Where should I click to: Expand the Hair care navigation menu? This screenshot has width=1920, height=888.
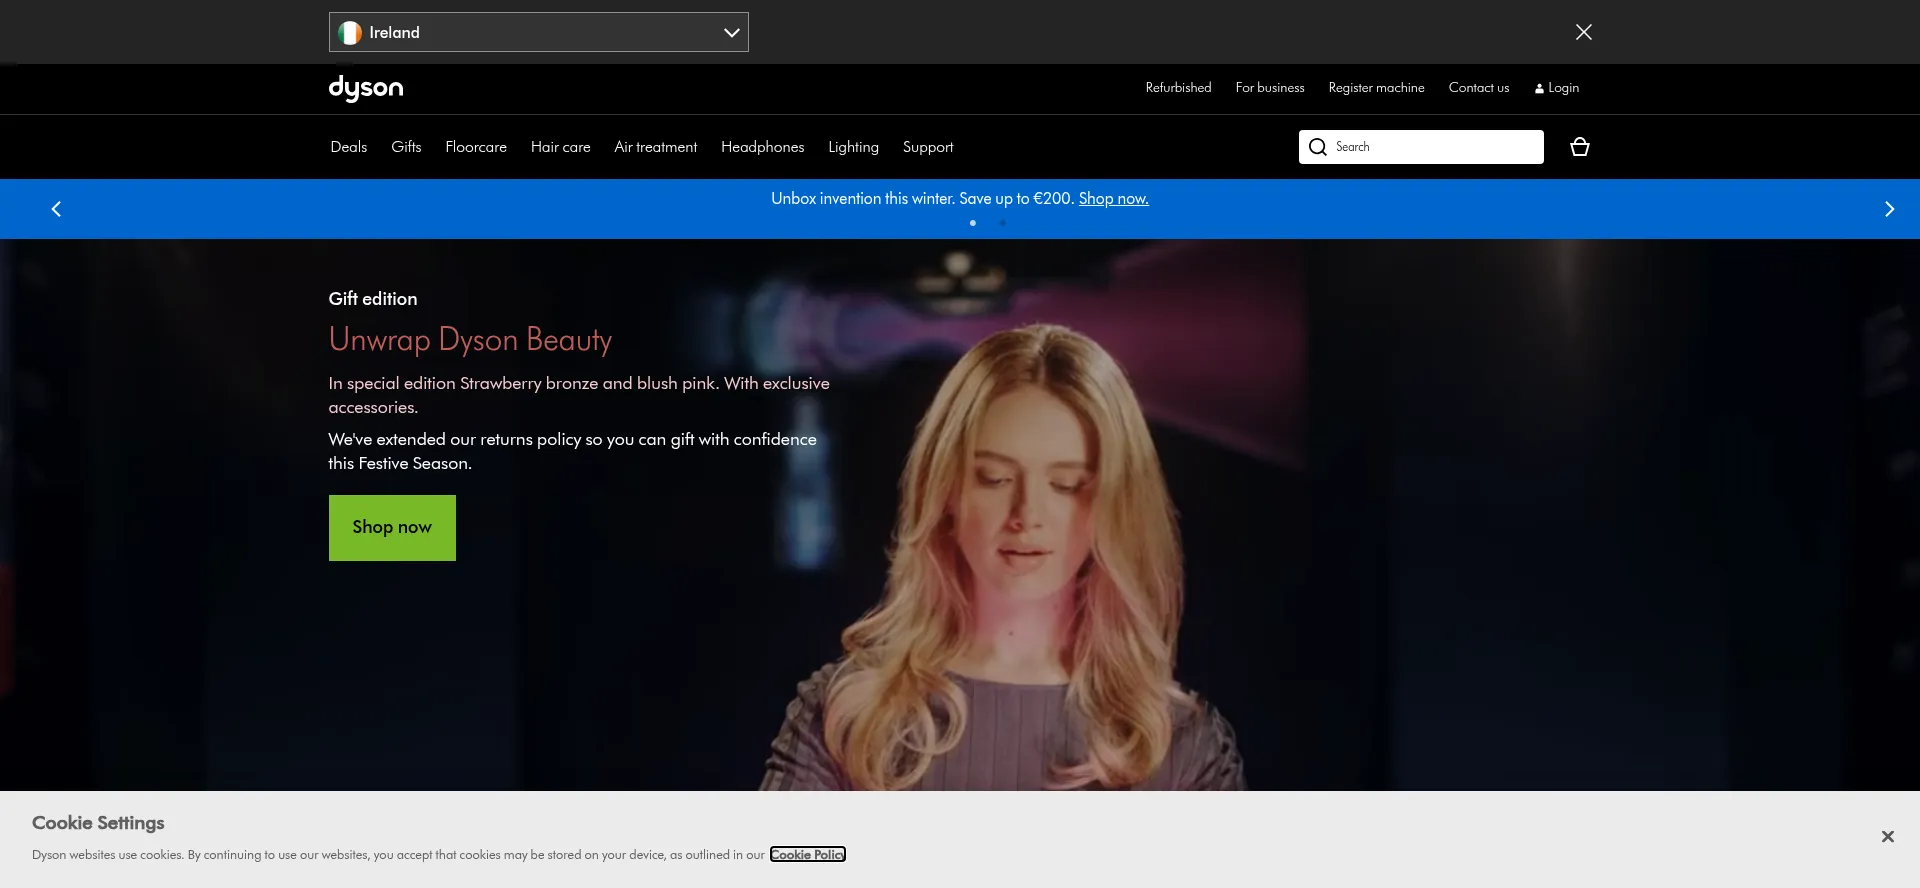560,147
